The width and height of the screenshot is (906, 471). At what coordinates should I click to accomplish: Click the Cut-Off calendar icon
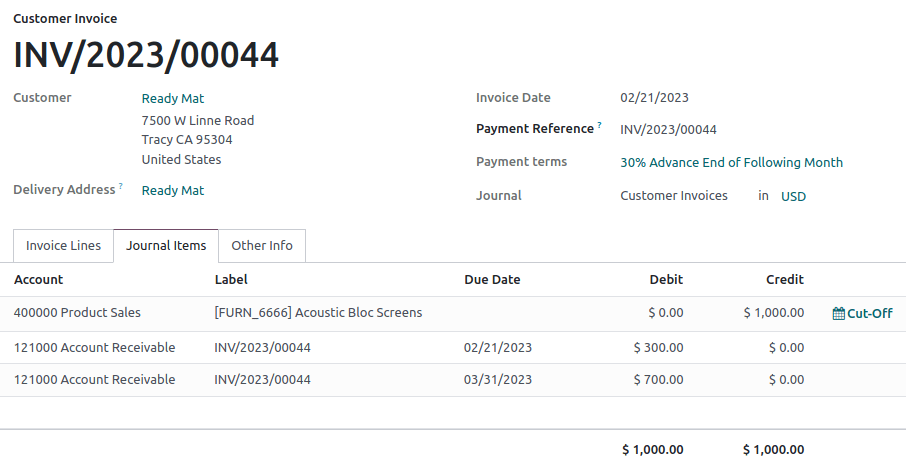click(838, 313)
